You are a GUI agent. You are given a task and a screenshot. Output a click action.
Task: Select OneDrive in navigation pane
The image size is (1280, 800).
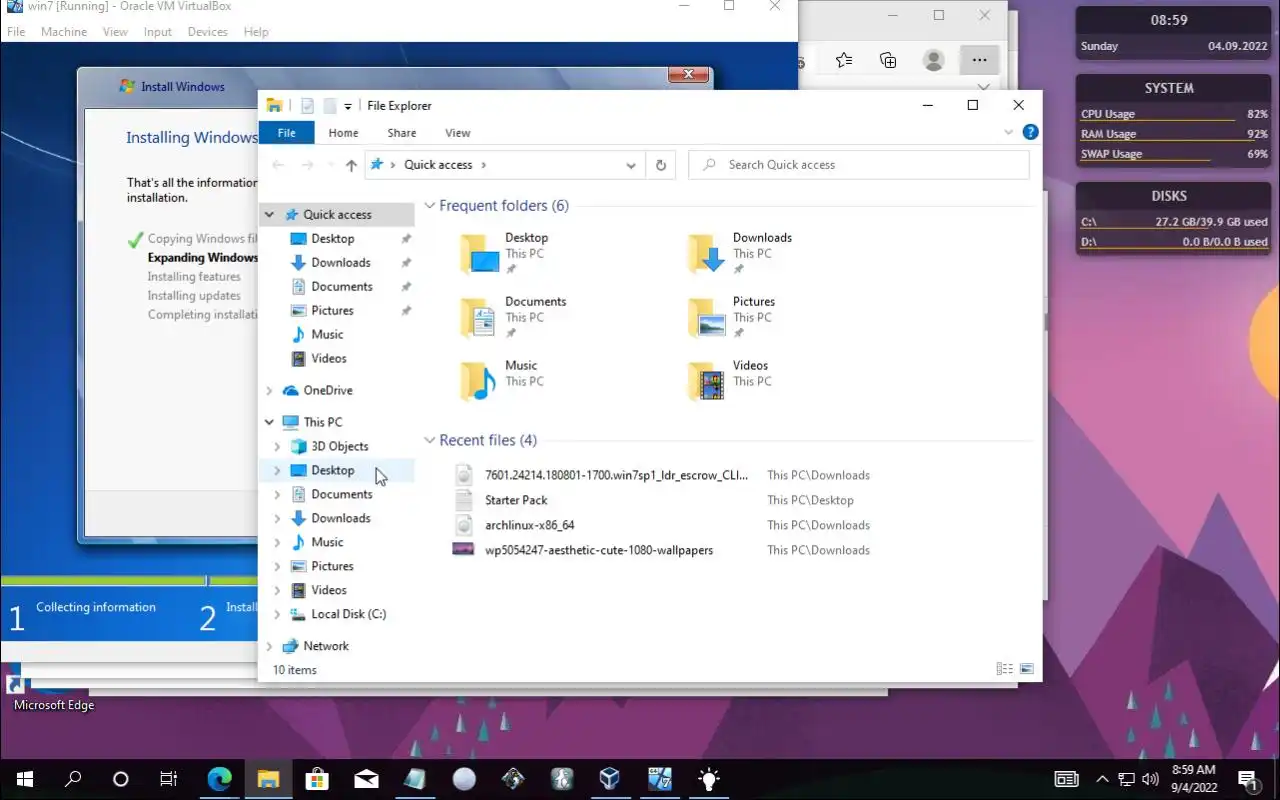pos(327,391)
